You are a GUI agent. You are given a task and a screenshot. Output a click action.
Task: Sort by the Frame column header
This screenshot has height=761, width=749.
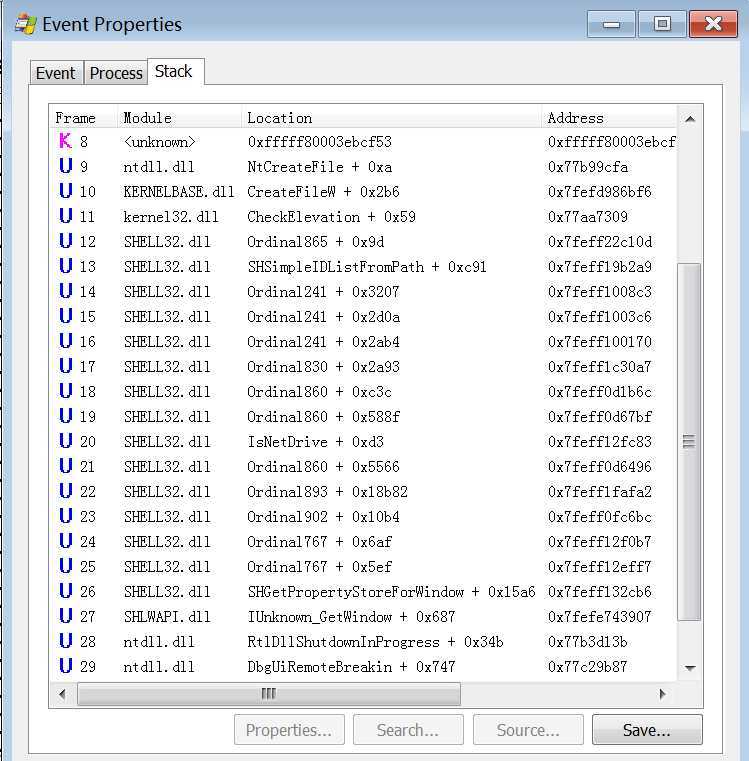83,118
